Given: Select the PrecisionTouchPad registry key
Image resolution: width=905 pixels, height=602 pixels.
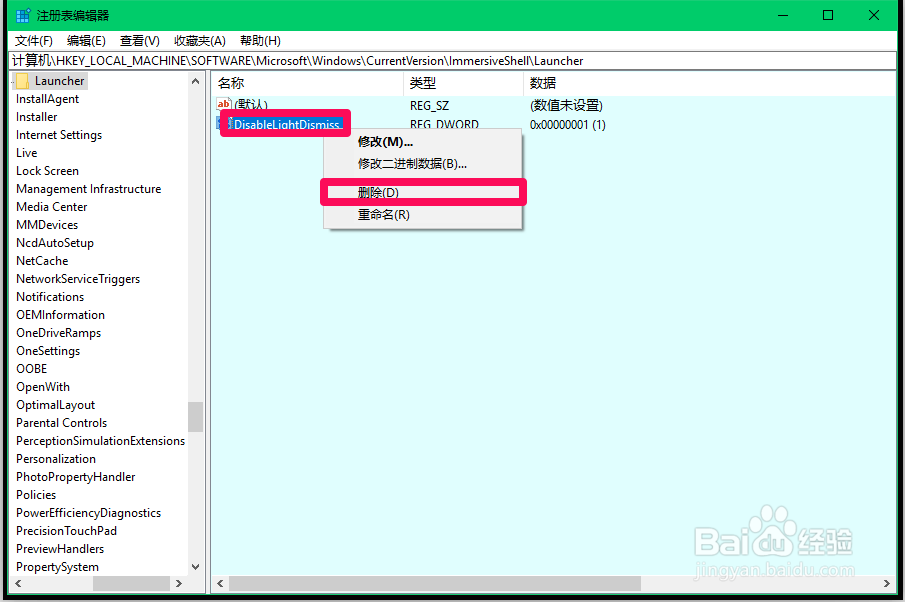Looking at the screenshot, I should (x=66, y=530).
